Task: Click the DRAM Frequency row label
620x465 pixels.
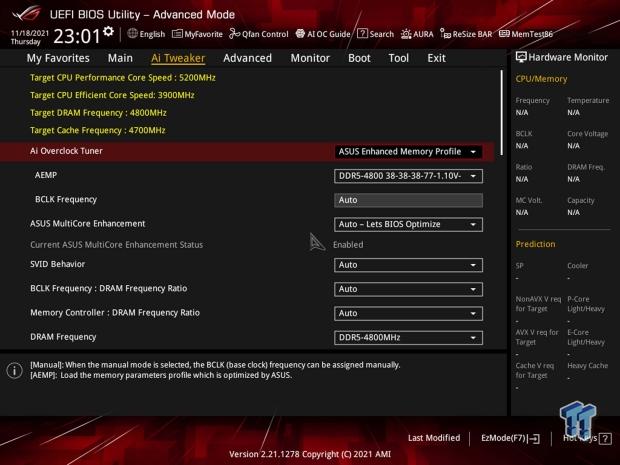Action: point(63,337)
